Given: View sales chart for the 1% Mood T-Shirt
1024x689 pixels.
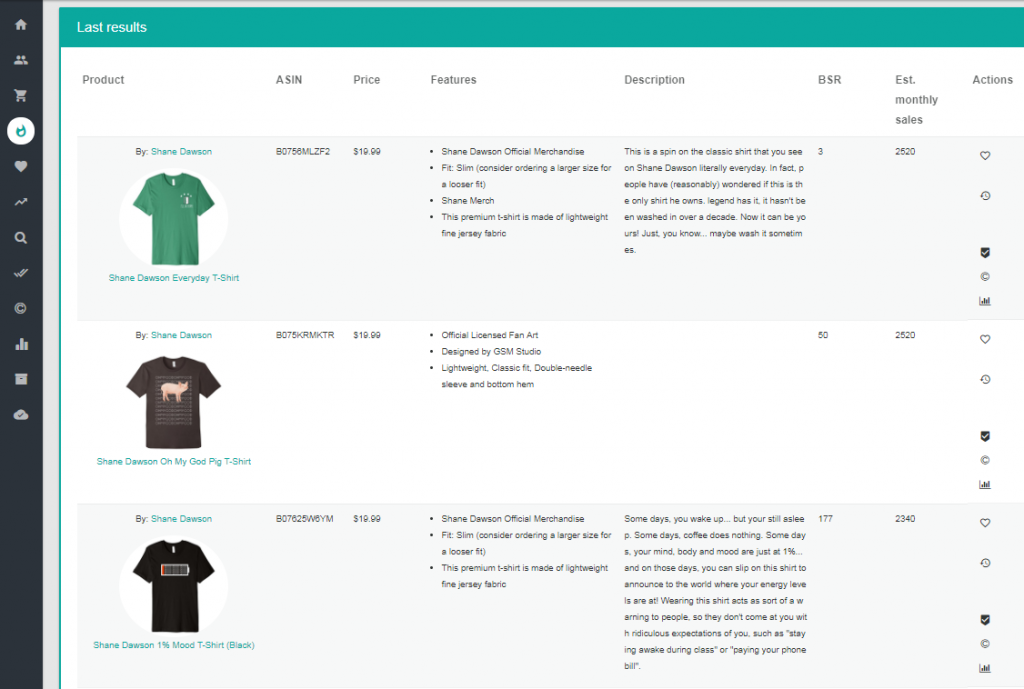Looking at the screenshot, I should (985, 667).
